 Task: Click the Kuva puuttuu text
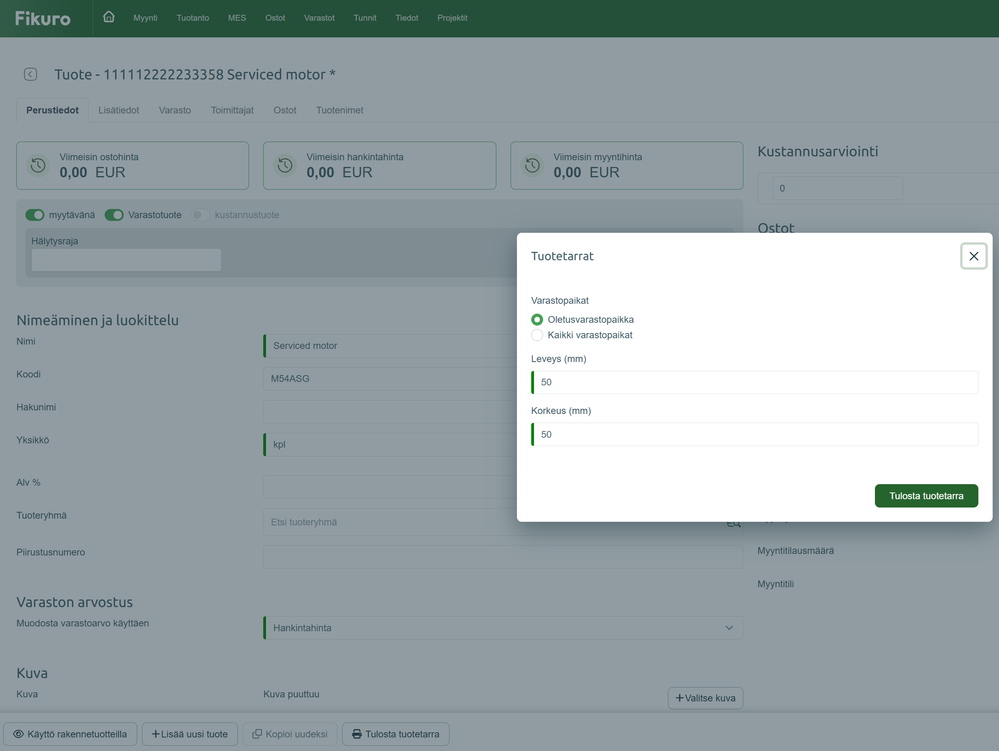coord(291,694)
